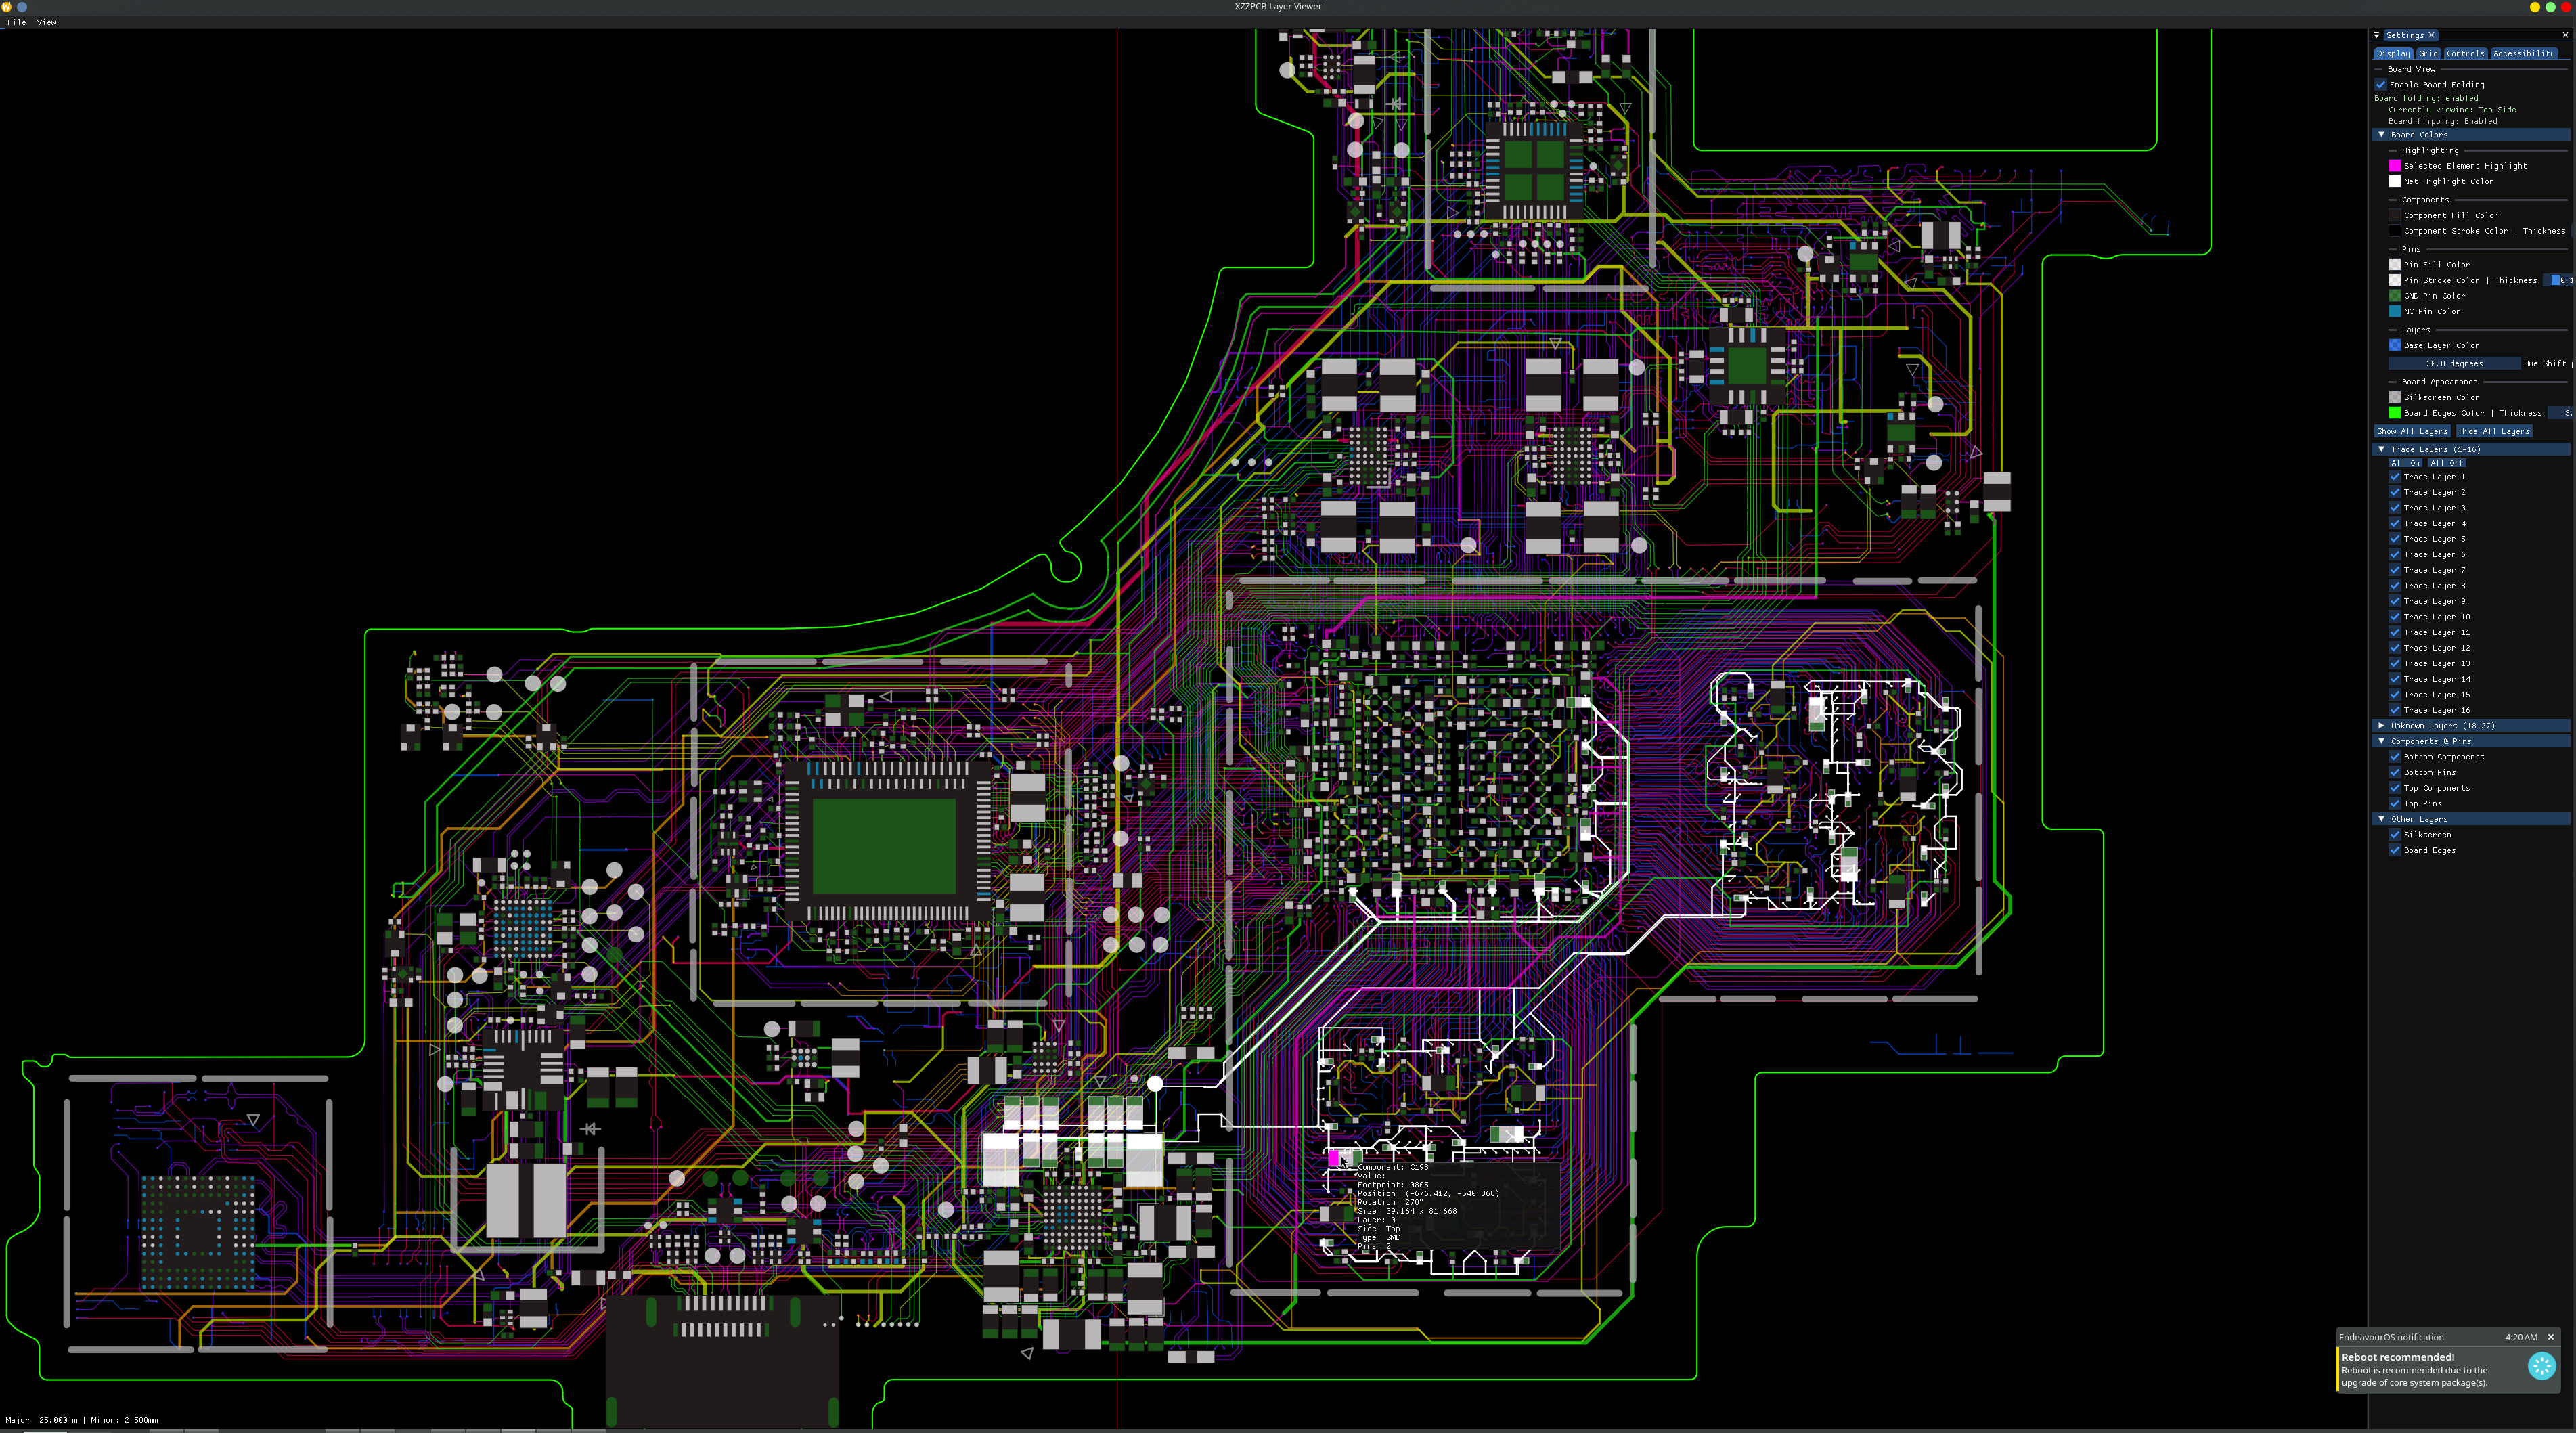Toggle the Bottom Pins checkbox
The image size is (2576, 1433).
2394,773
